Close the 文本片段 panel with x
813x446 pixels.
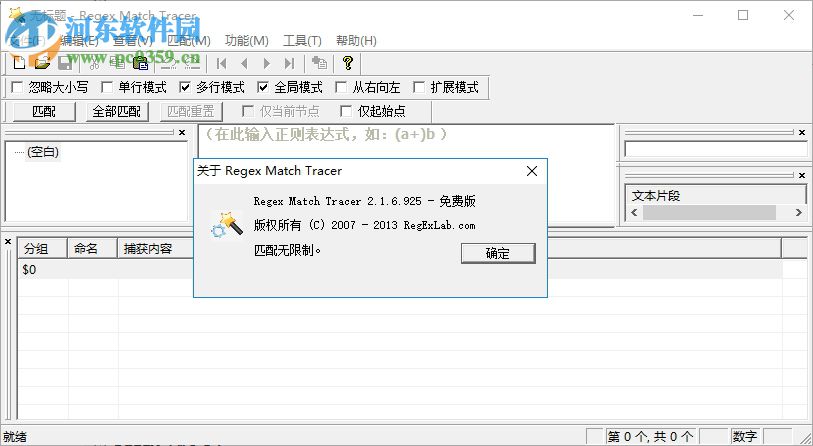[802, 175]
